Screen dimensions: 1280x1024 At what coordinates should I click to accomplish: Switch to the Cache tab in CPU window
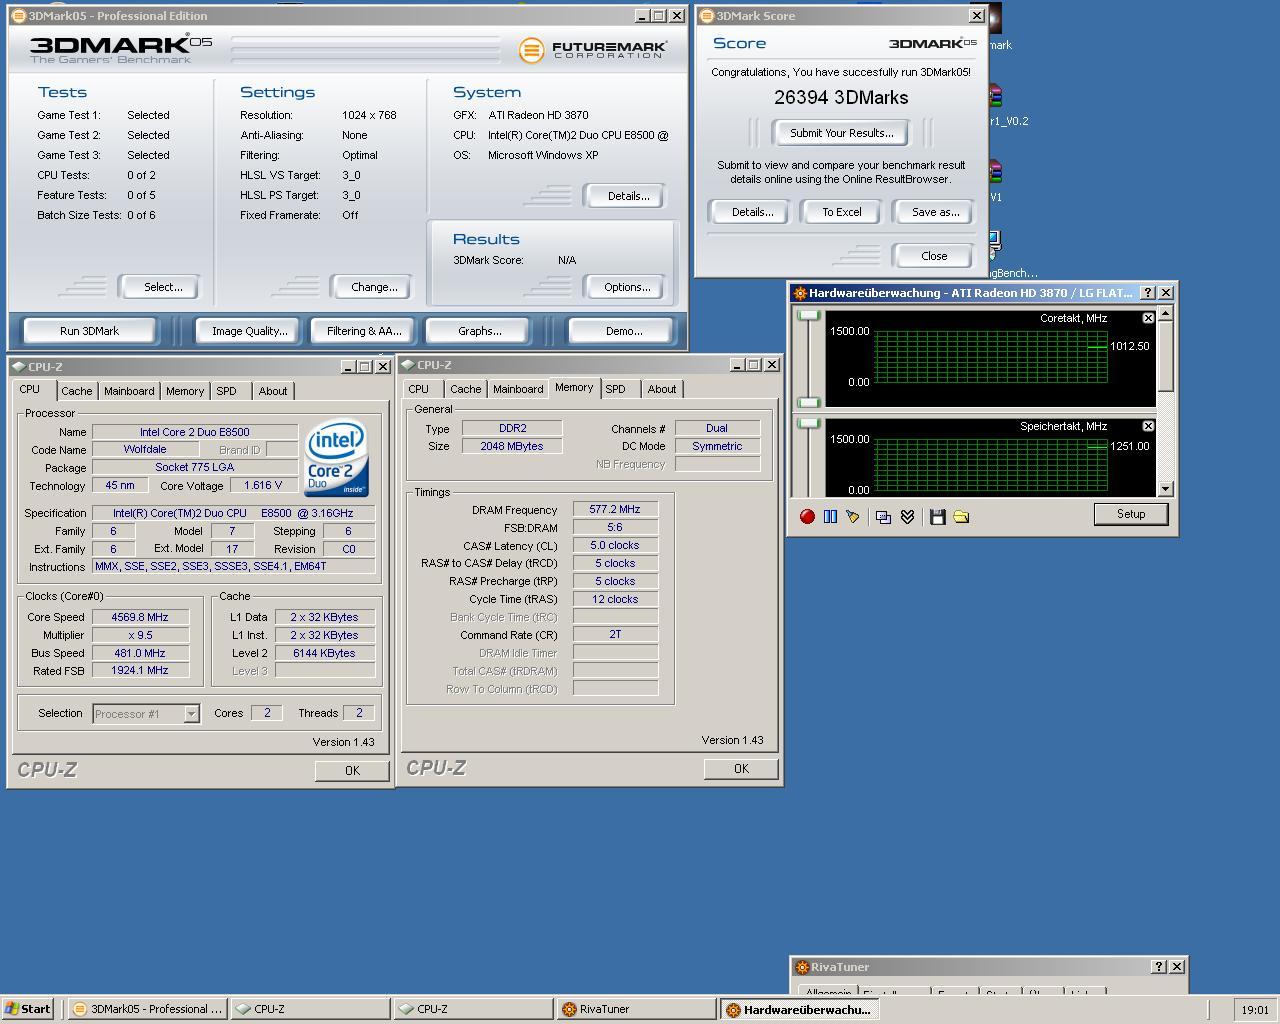[x=76, y=391]
